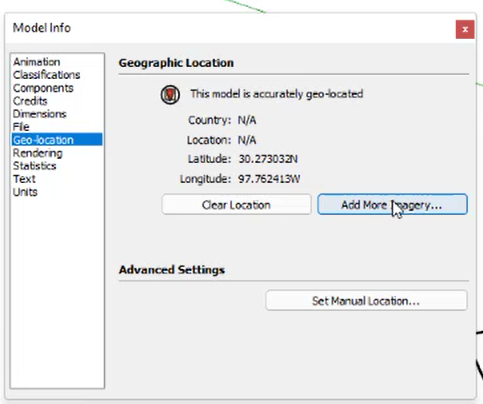Image resolution: width=483 pixels, height=404 pixels.
Task: Open the Animation settings page
Action: (x=37, y=62)
